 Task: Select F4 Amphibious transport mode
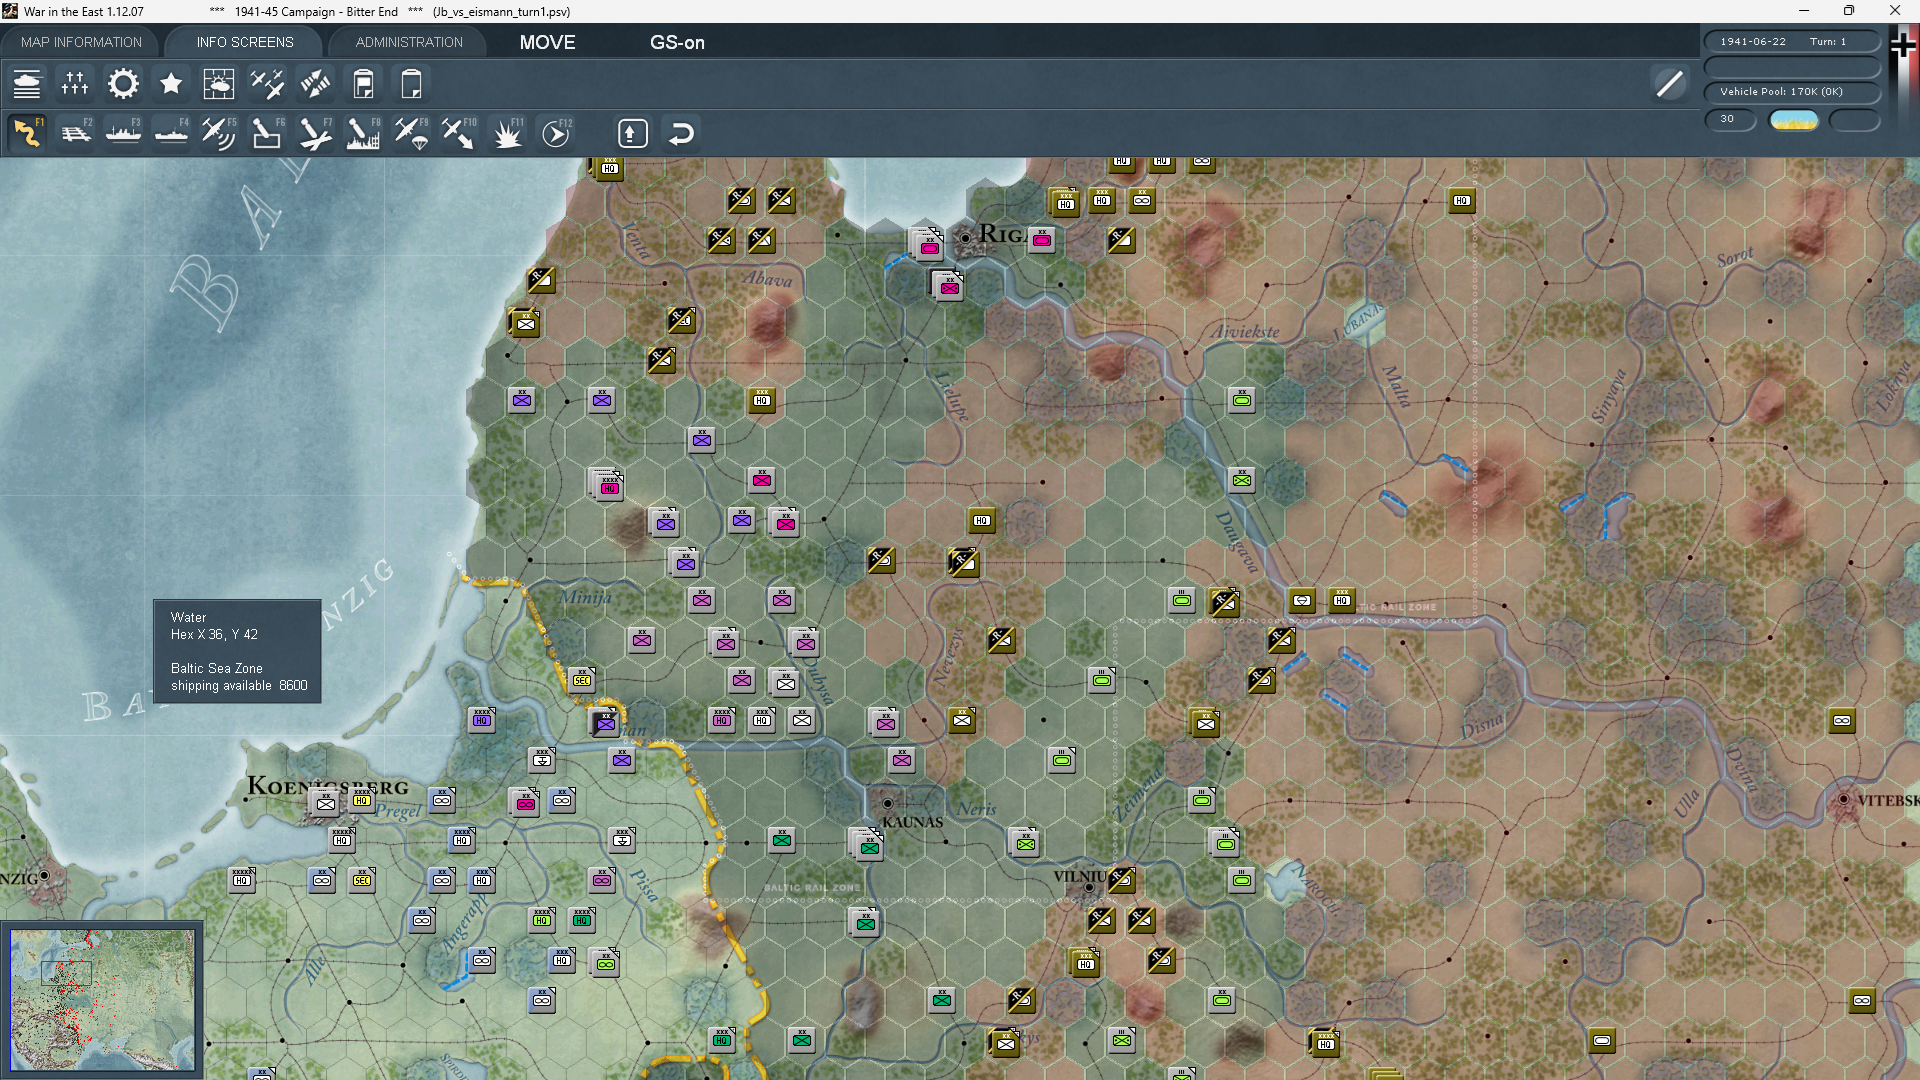pyautogui.click(x=171, y=133)
